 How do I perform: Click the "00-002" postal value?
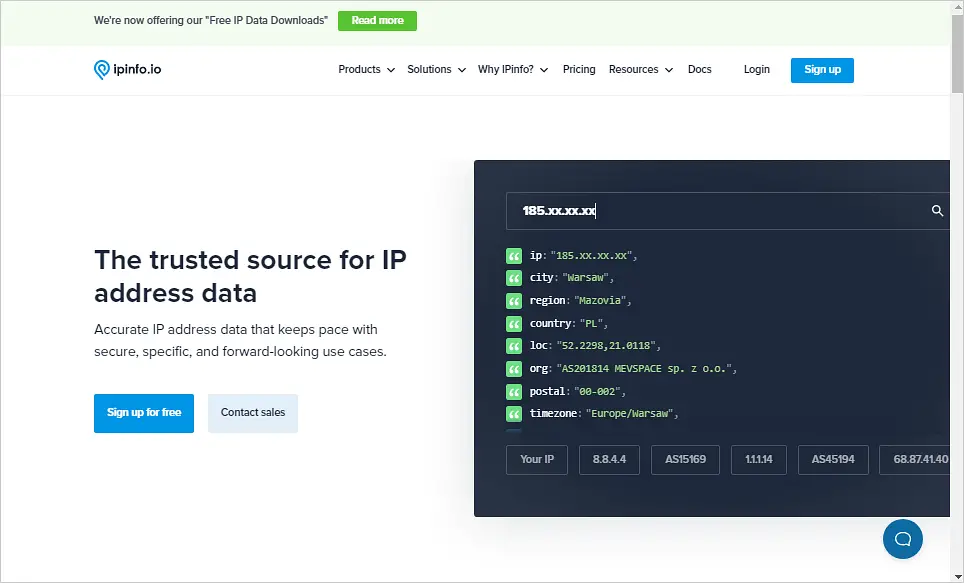click(597, 392)
